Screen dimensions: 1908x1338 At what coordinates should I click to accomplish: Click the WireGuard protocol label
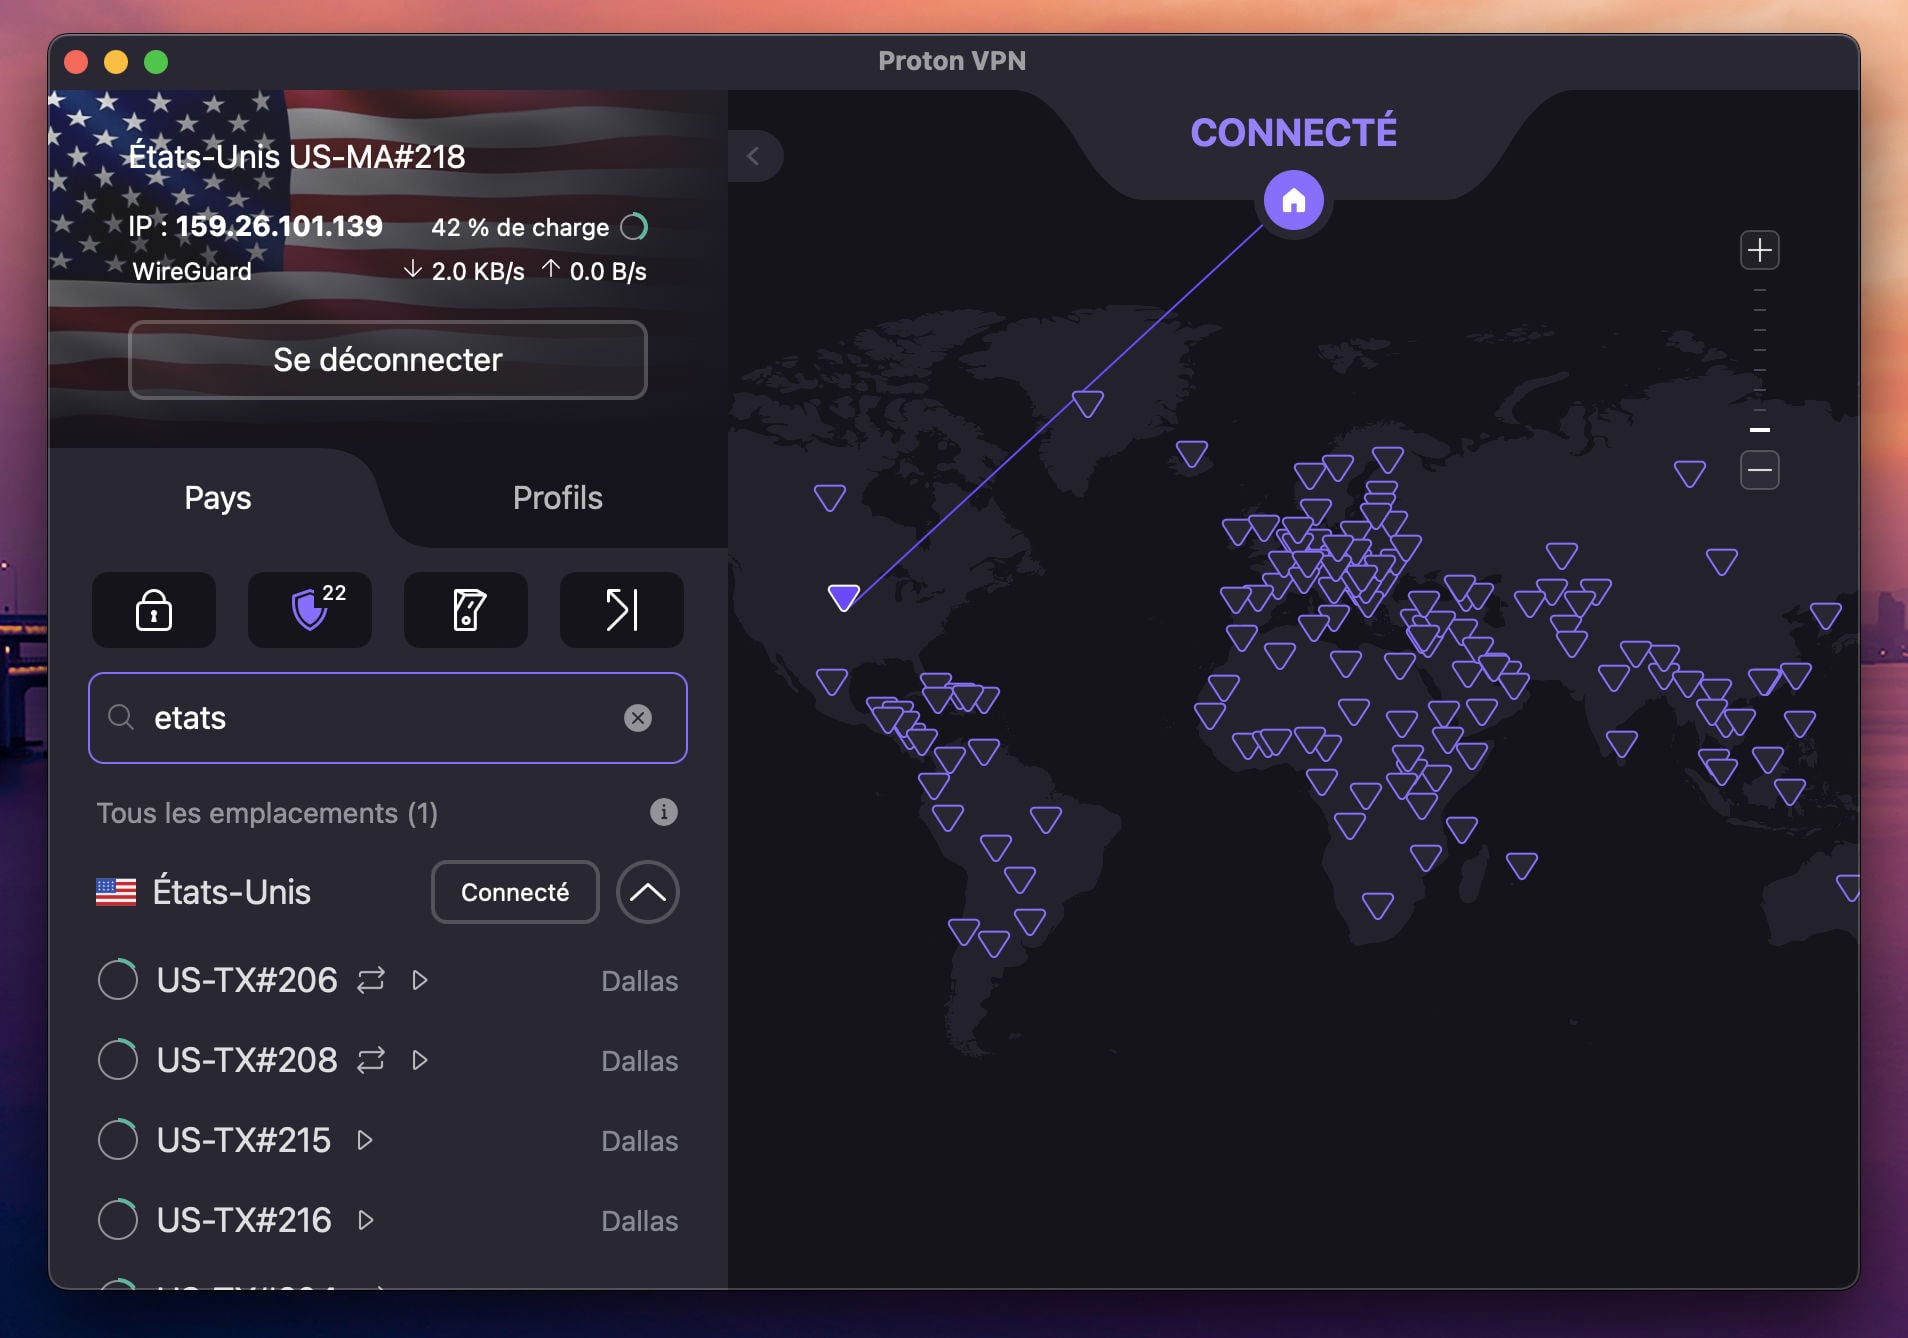pos(192,271)
